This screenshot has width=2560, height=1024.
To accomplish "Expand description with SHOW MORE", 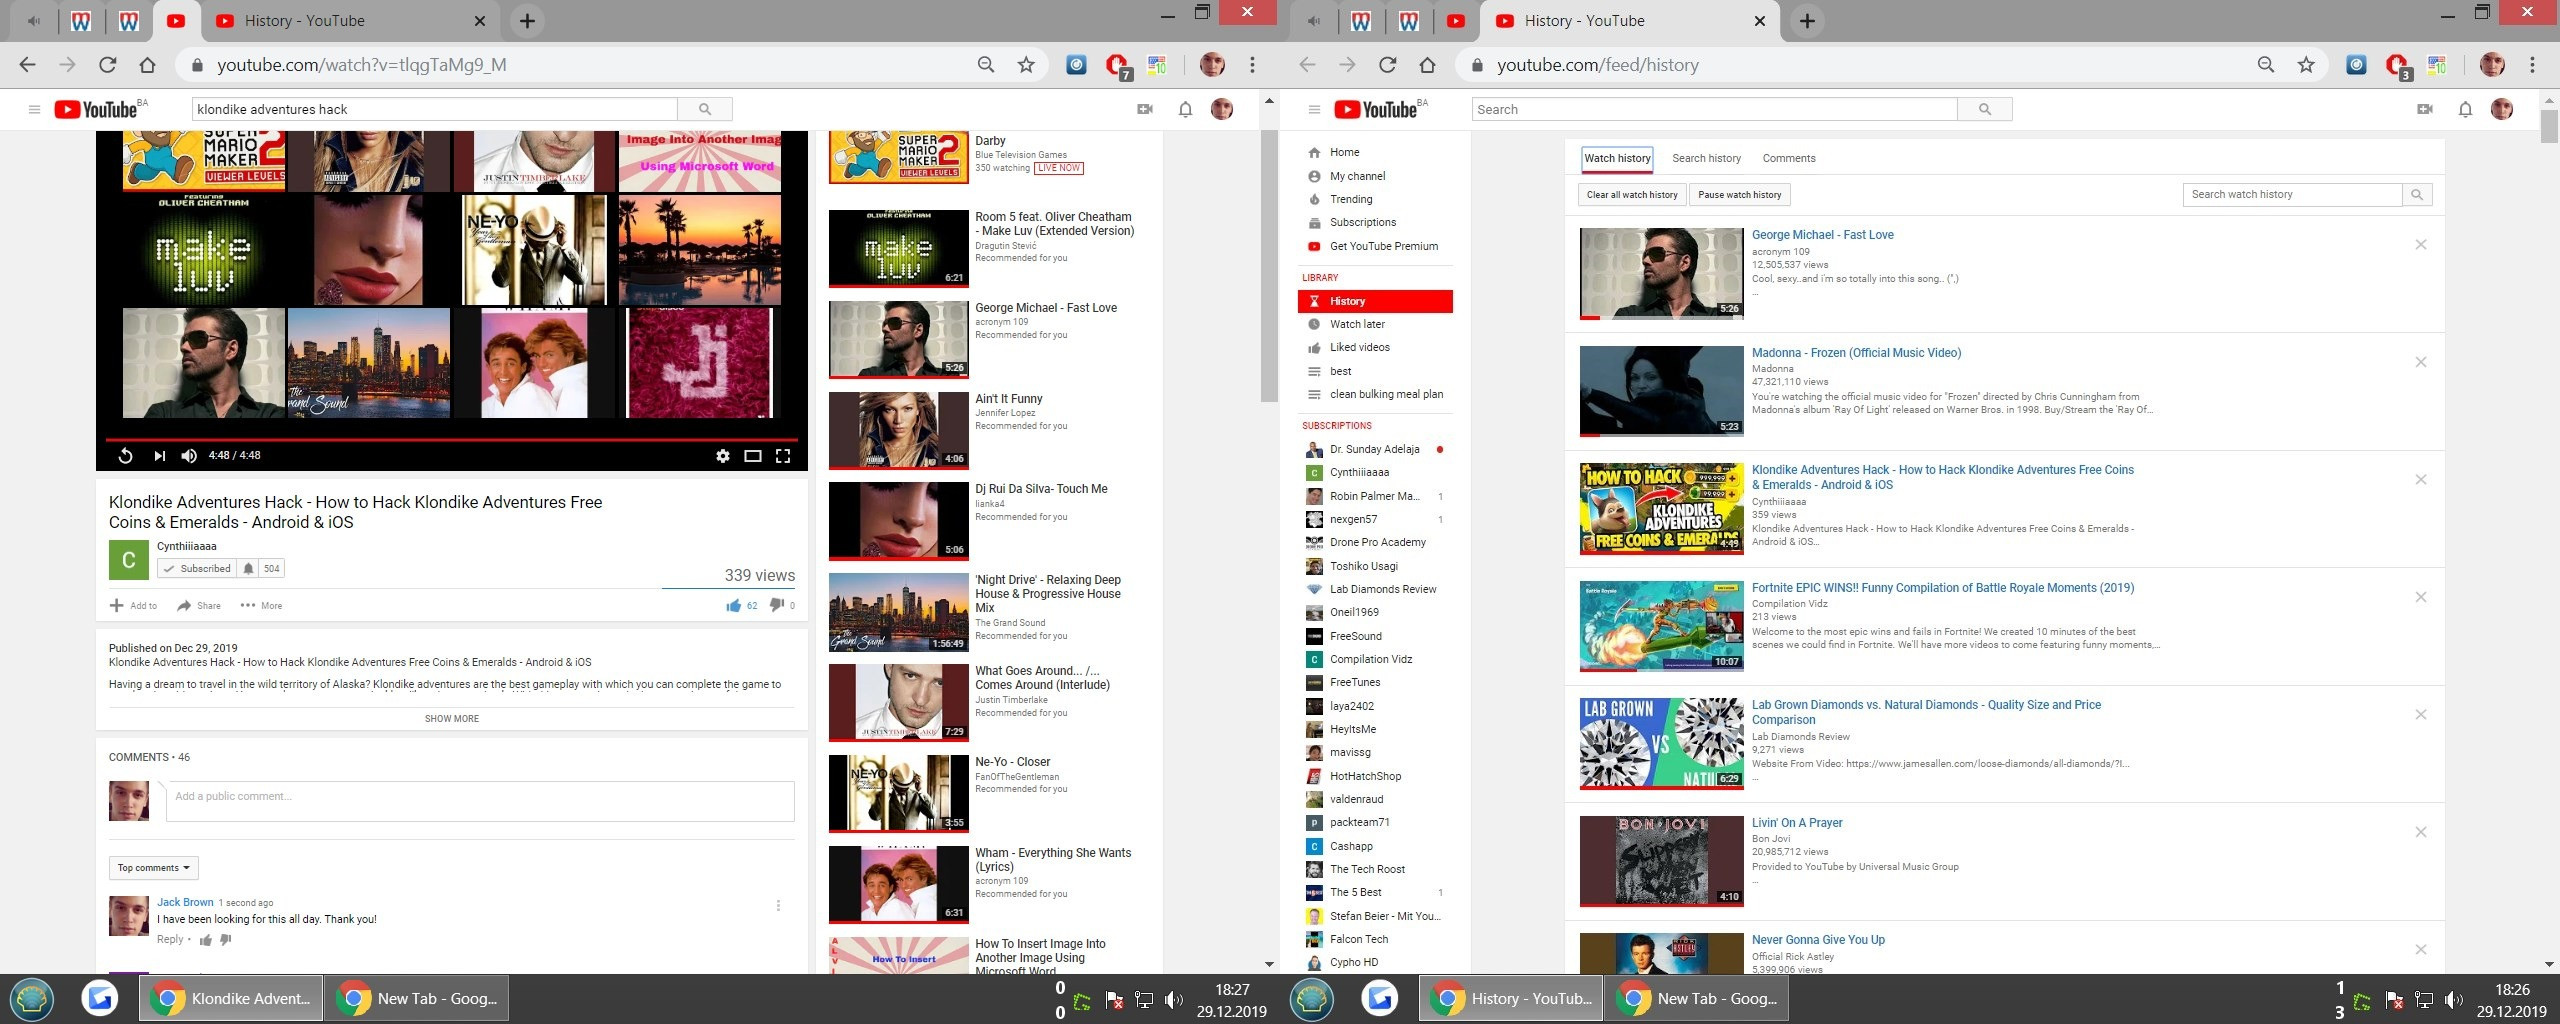I will pyautogui.click(x=452, y=719).
